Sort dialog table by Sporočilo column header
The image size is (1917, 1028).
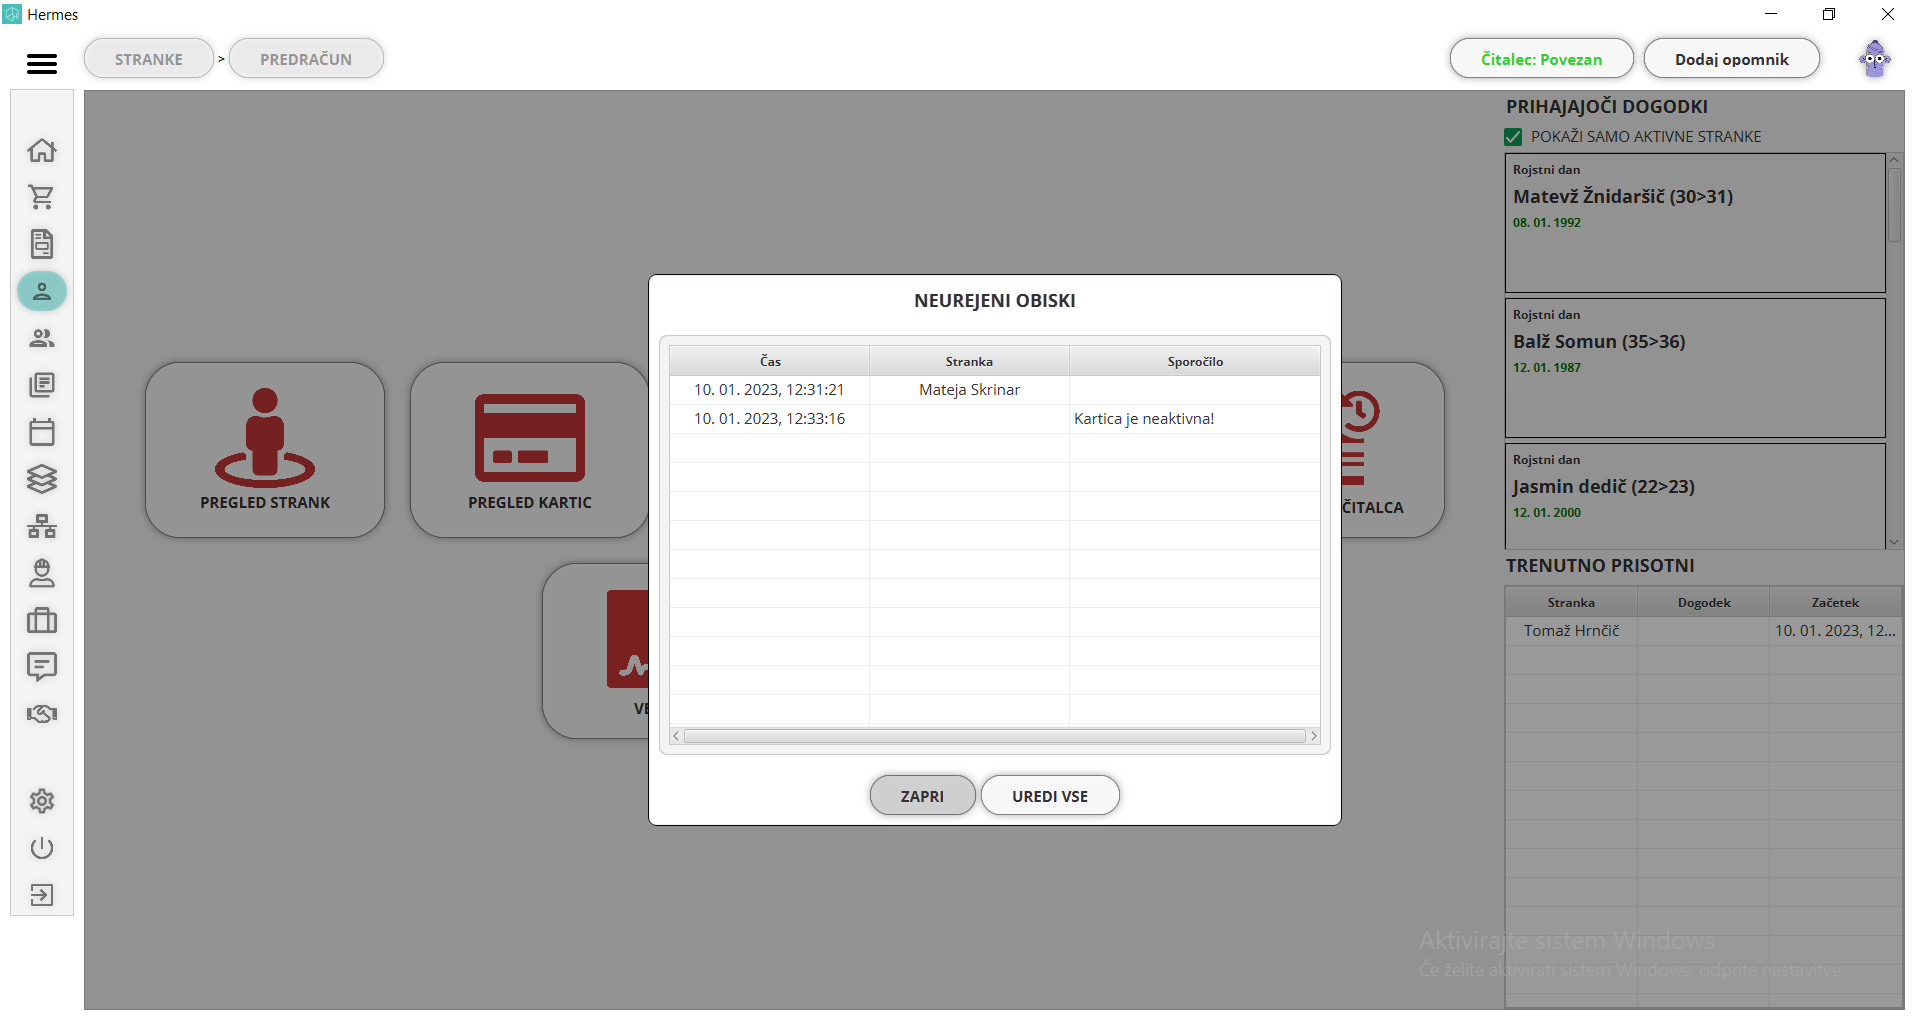(1195, 361)
